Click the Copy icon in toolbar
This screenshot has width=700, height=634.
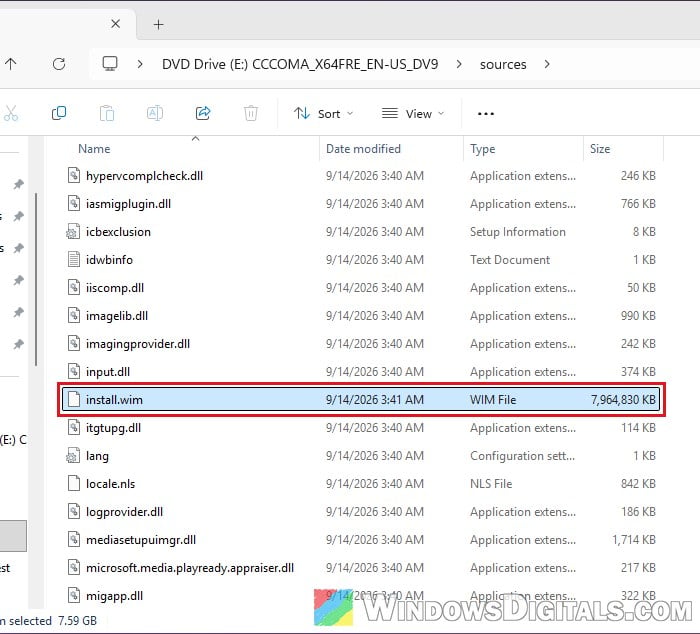point(59,113)
